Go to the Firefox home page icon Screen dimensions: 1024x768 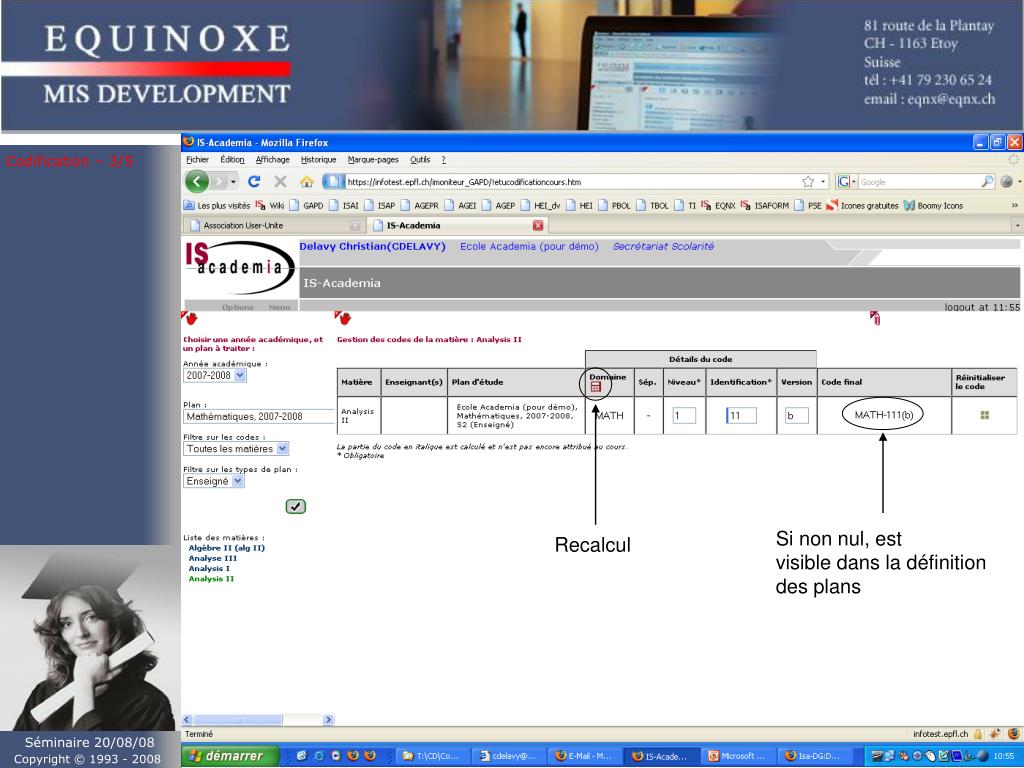pos(306,182)
